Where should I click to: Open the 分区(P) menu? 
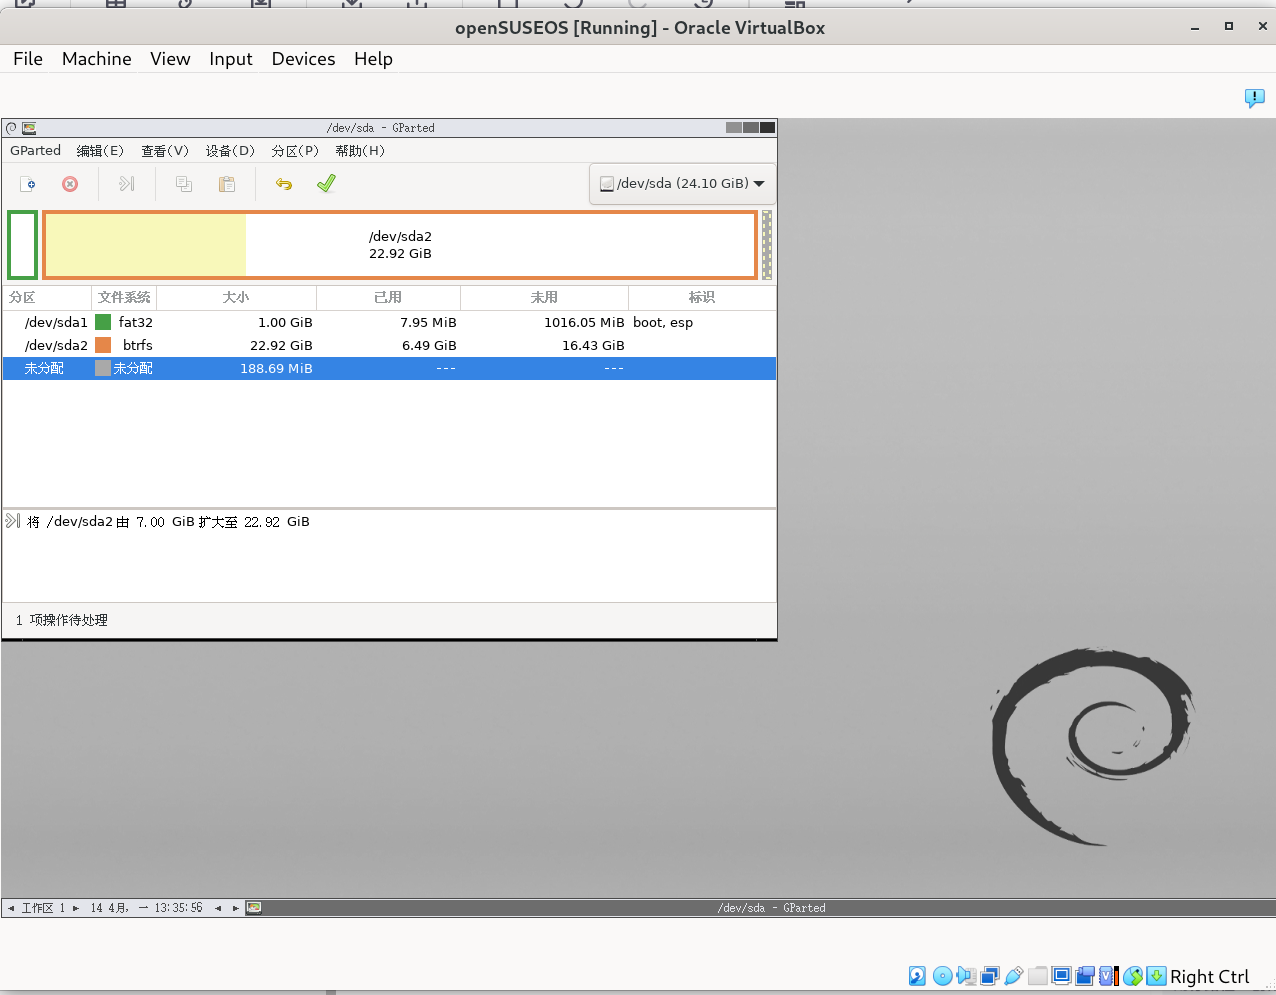tap(295, 151)
